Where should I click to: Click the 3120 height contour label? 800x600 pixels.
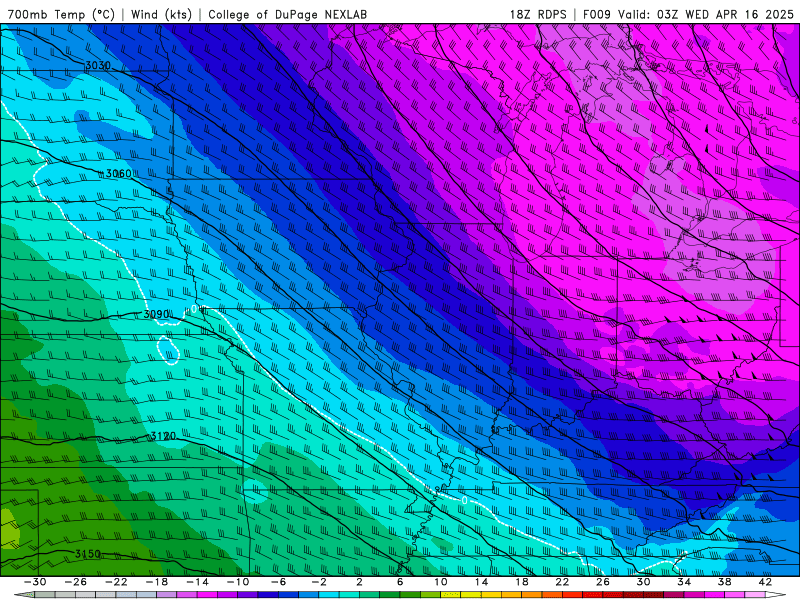[x=163, y=436]
